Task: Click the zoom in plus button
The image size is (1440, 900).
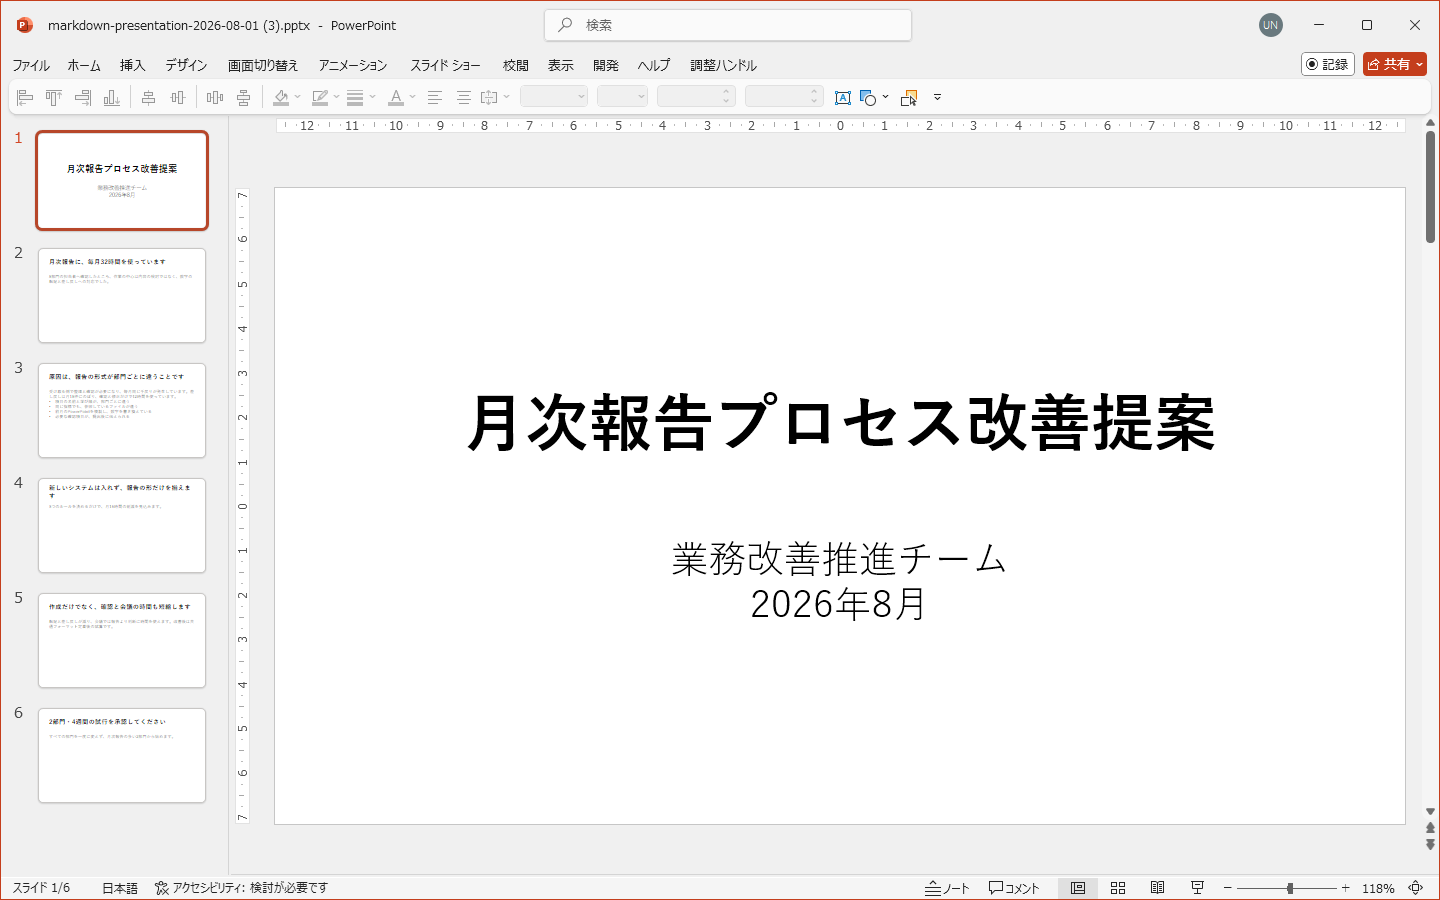Action: pyautogui.click(x=1346, y=888)
